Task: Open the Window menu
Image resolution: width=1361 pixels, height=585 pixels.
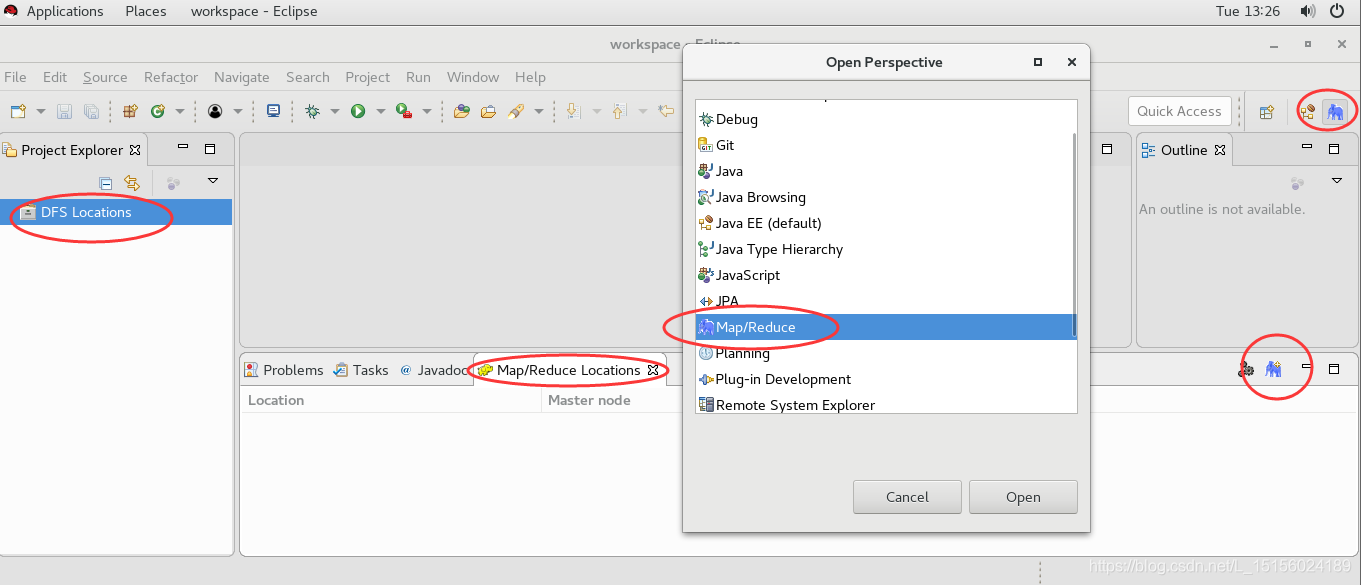Action: 473,77
